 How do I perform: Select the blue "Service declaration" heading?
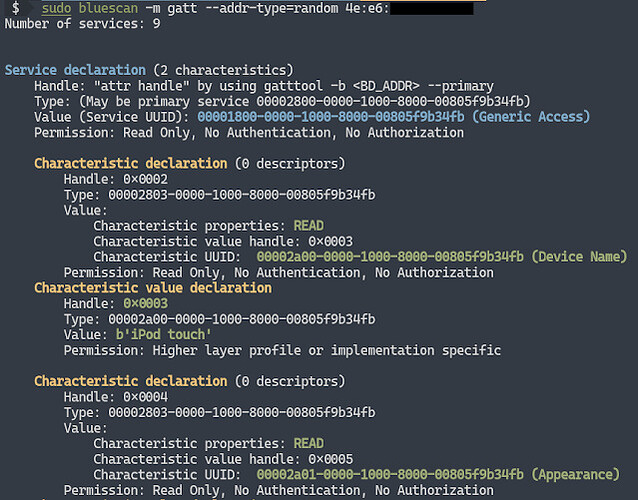(x=75, y=70)
